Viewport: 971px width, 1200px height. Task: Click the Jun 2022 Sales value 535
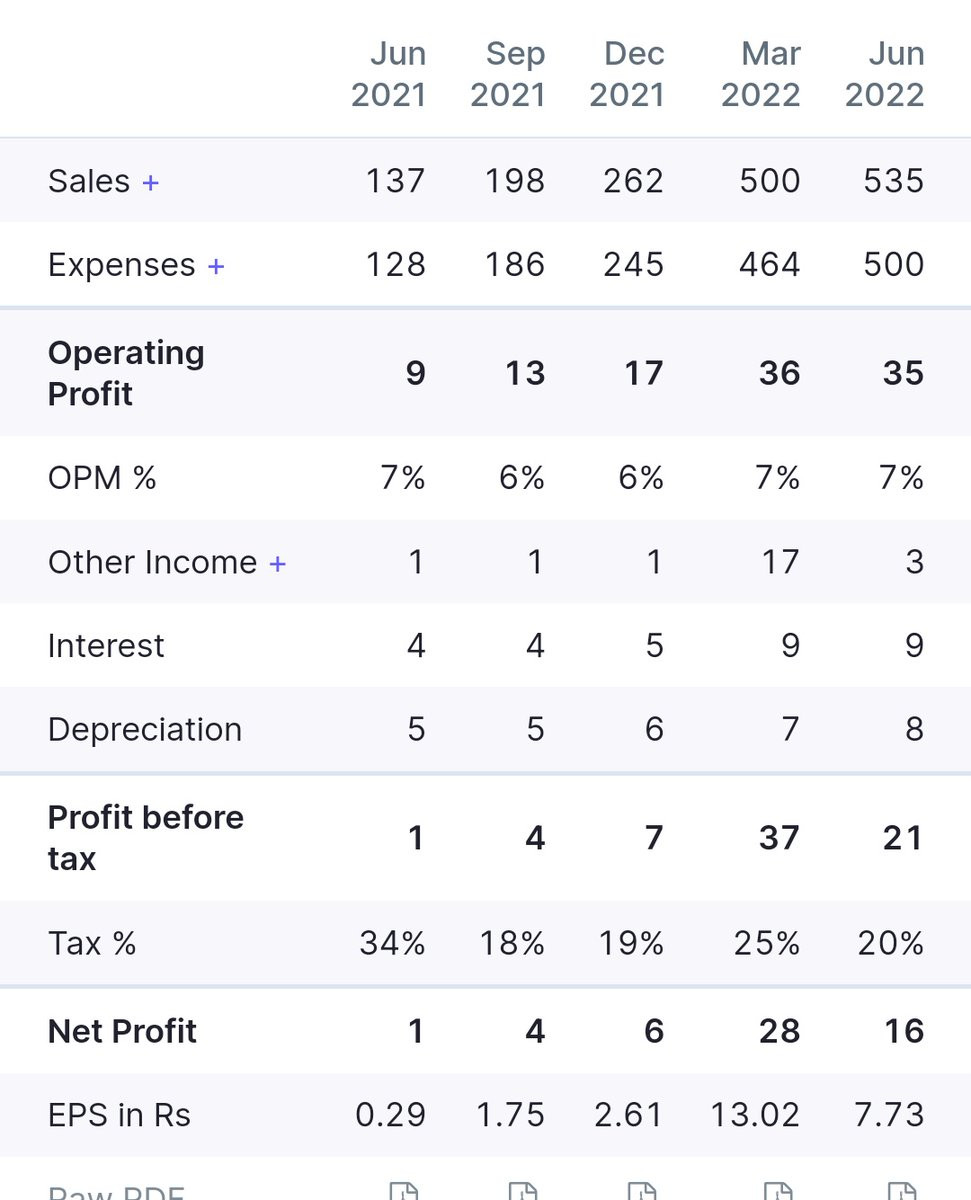894,181
